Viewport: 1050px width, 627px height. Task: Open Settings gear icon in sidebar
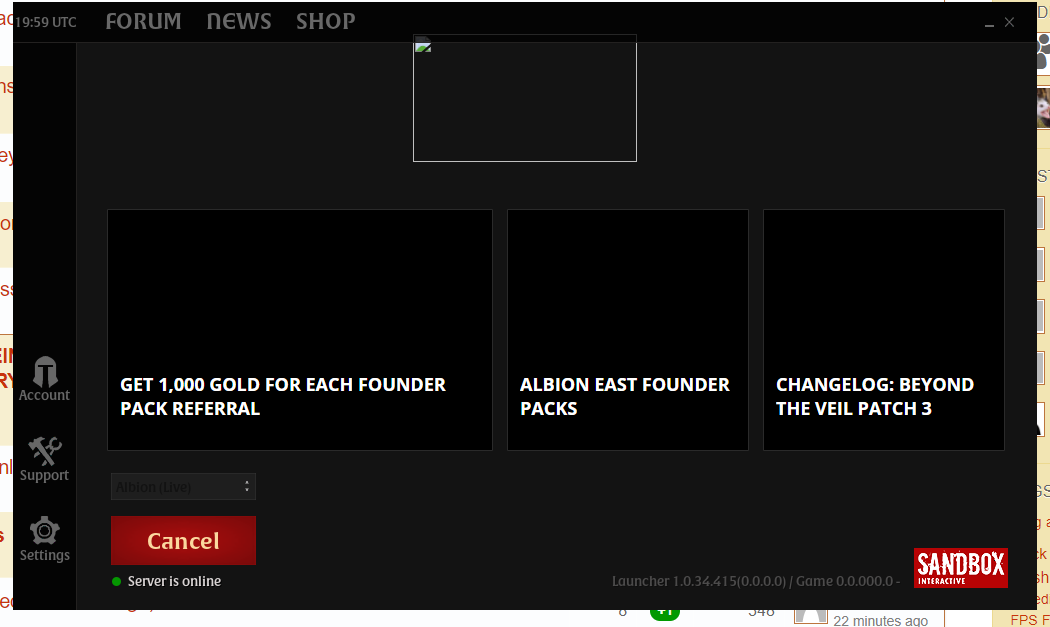click(45, 531)
